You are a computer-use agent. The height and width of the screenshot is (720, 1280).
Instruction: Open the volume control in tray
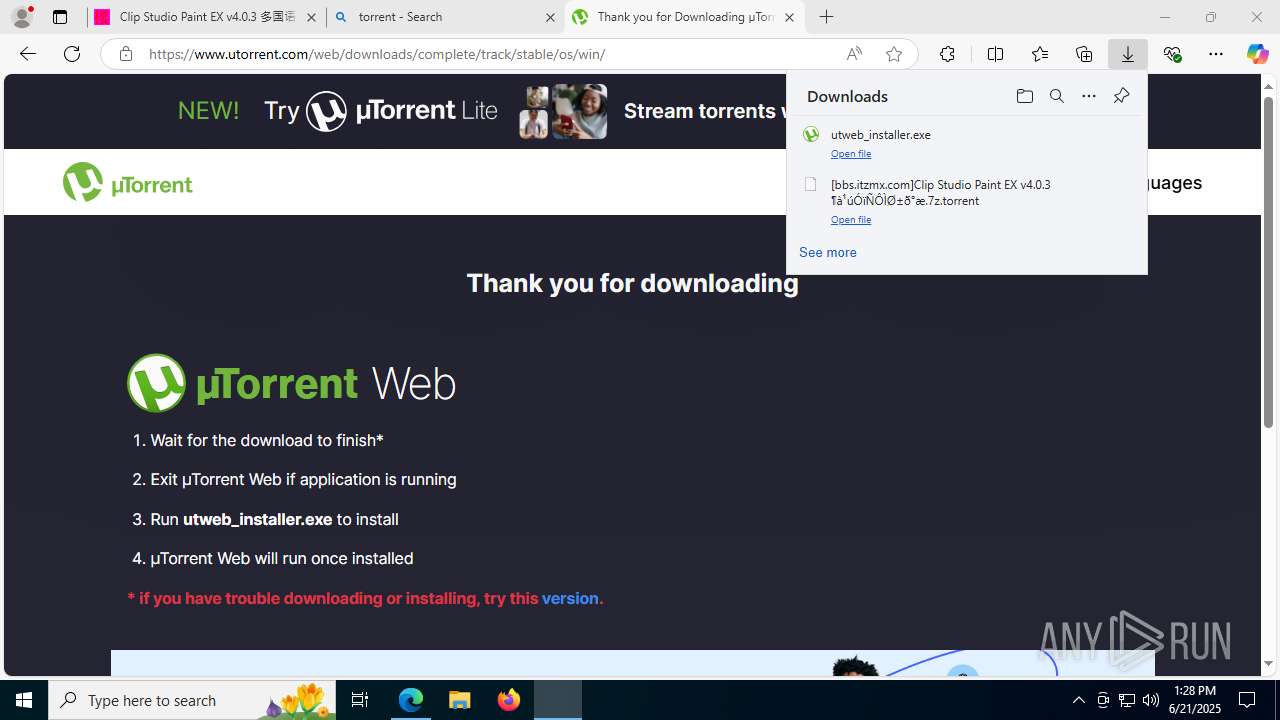pos(1150,700)
